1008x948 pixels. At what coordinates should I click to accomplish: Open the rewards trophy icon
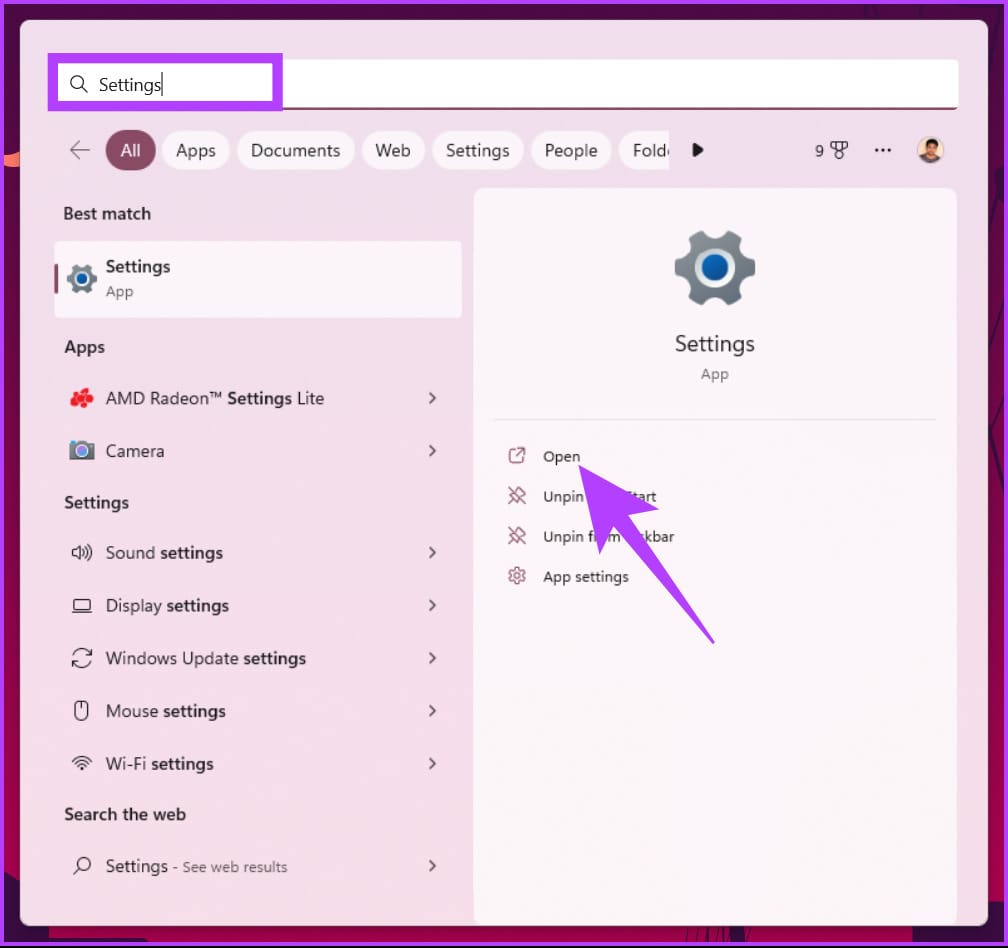pyautogui.click(x=839, y=150)
